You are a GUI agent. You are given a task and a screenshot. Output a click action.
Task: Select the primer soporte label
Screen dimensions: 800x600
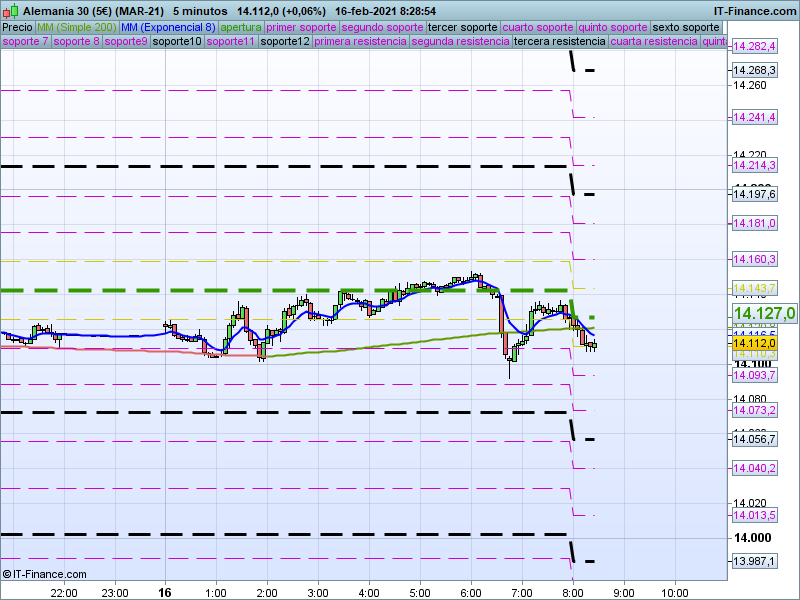[x=301, y=28]
